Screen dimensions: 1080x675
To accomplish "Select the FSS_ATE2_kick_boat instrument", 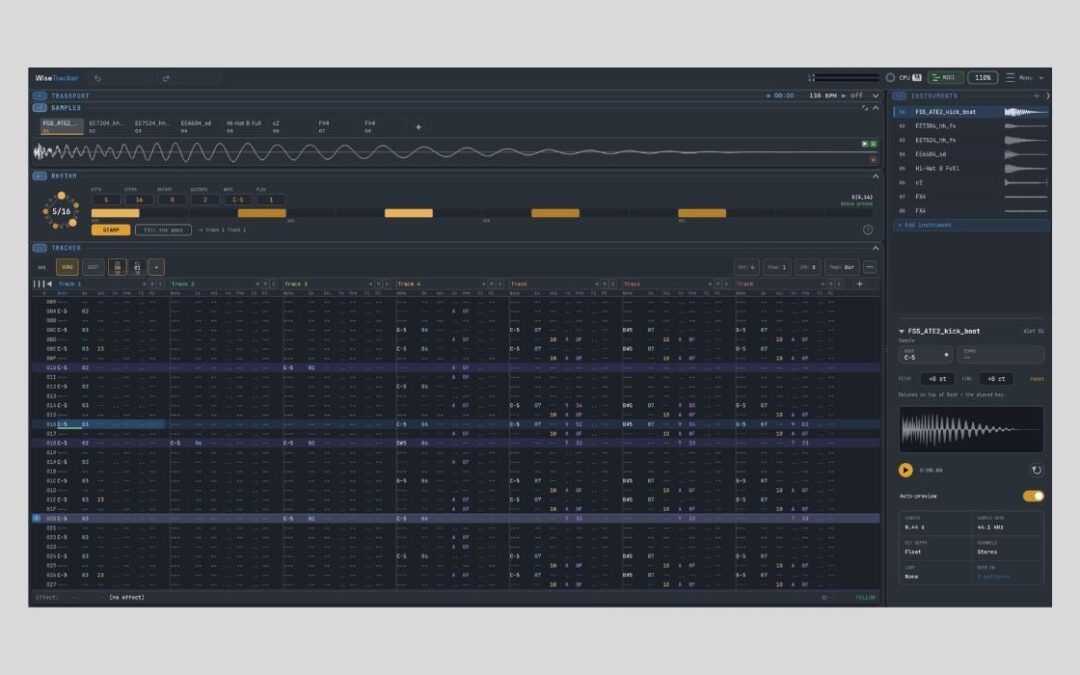I will click(971, 112).
